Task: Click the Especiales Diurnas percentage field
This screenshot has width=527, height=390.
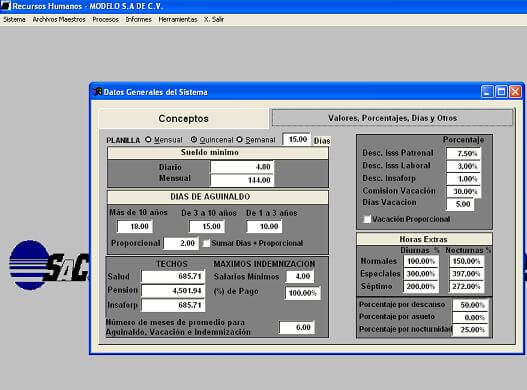Action: point(421,274)
